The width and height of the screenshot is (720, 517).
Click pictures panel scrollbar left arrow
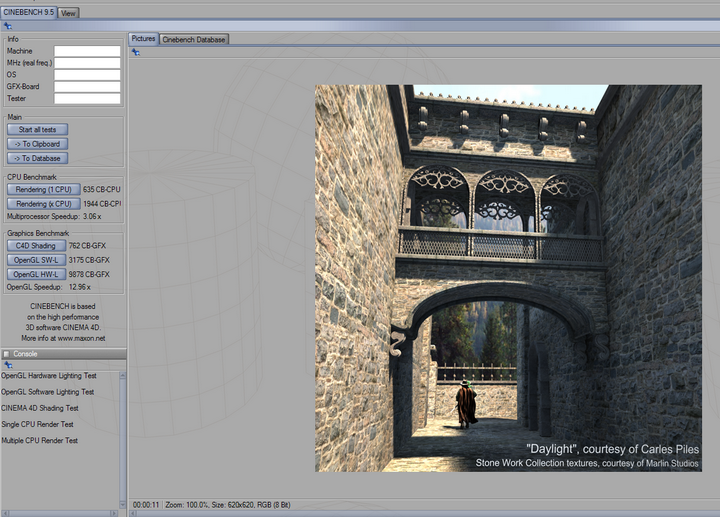[x=134, y=513]
